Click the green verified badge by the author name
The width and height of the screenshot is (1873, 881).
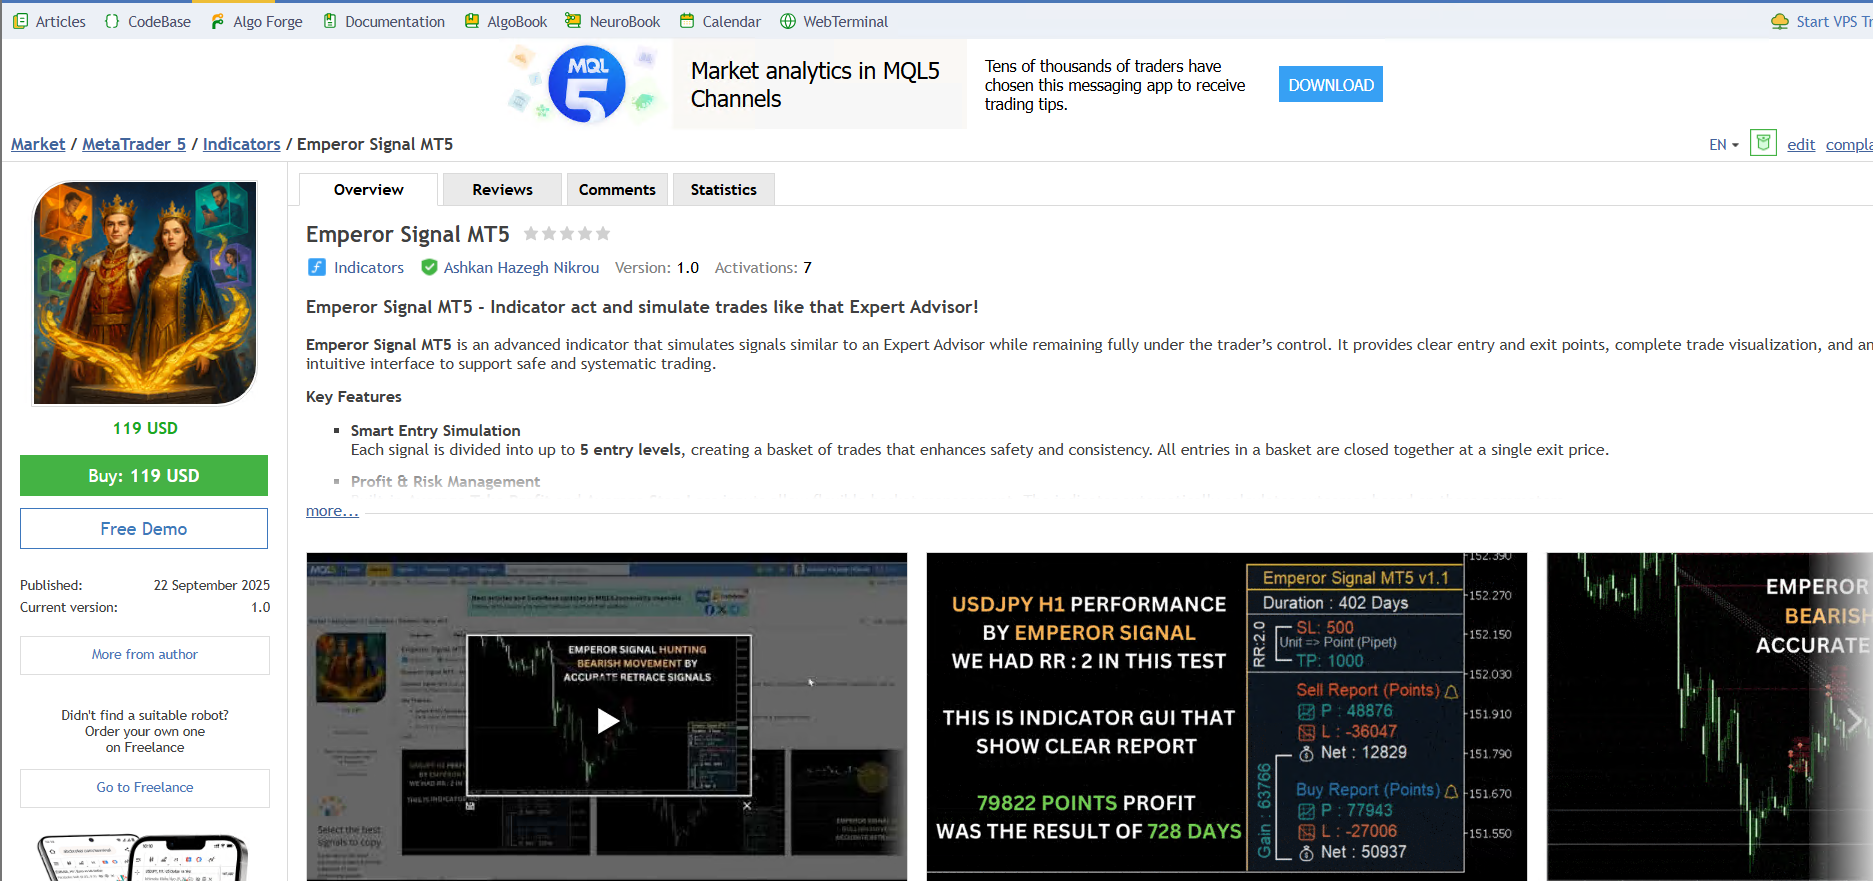point(429,267)
